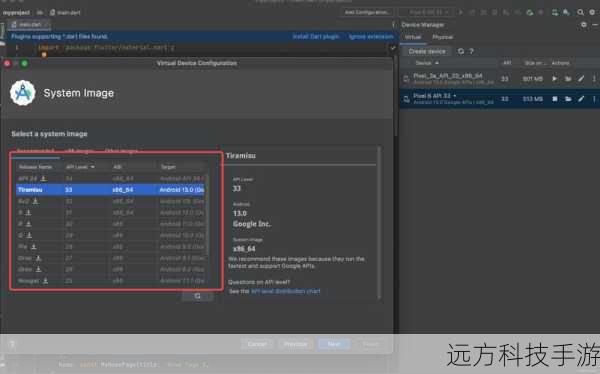Click Cancel in the dialog
600x374 pixels.
[257, 344]
